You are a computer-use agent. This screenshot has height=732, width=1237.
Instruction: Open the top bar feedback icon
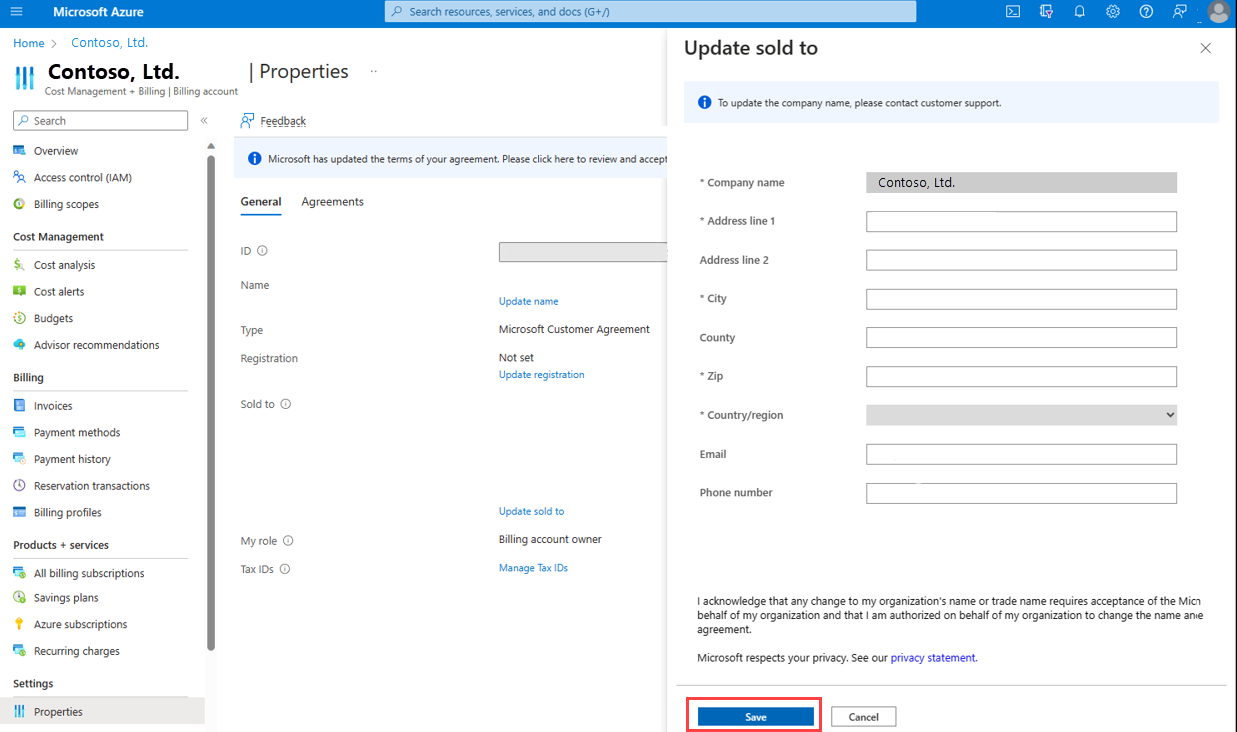[x=1180, y=12]
